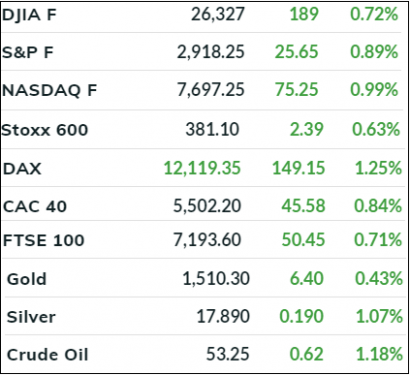Screen dimensions: 410x375
Task: Select Silver percent change 1.07%
Action: click(x=379, y=316)
